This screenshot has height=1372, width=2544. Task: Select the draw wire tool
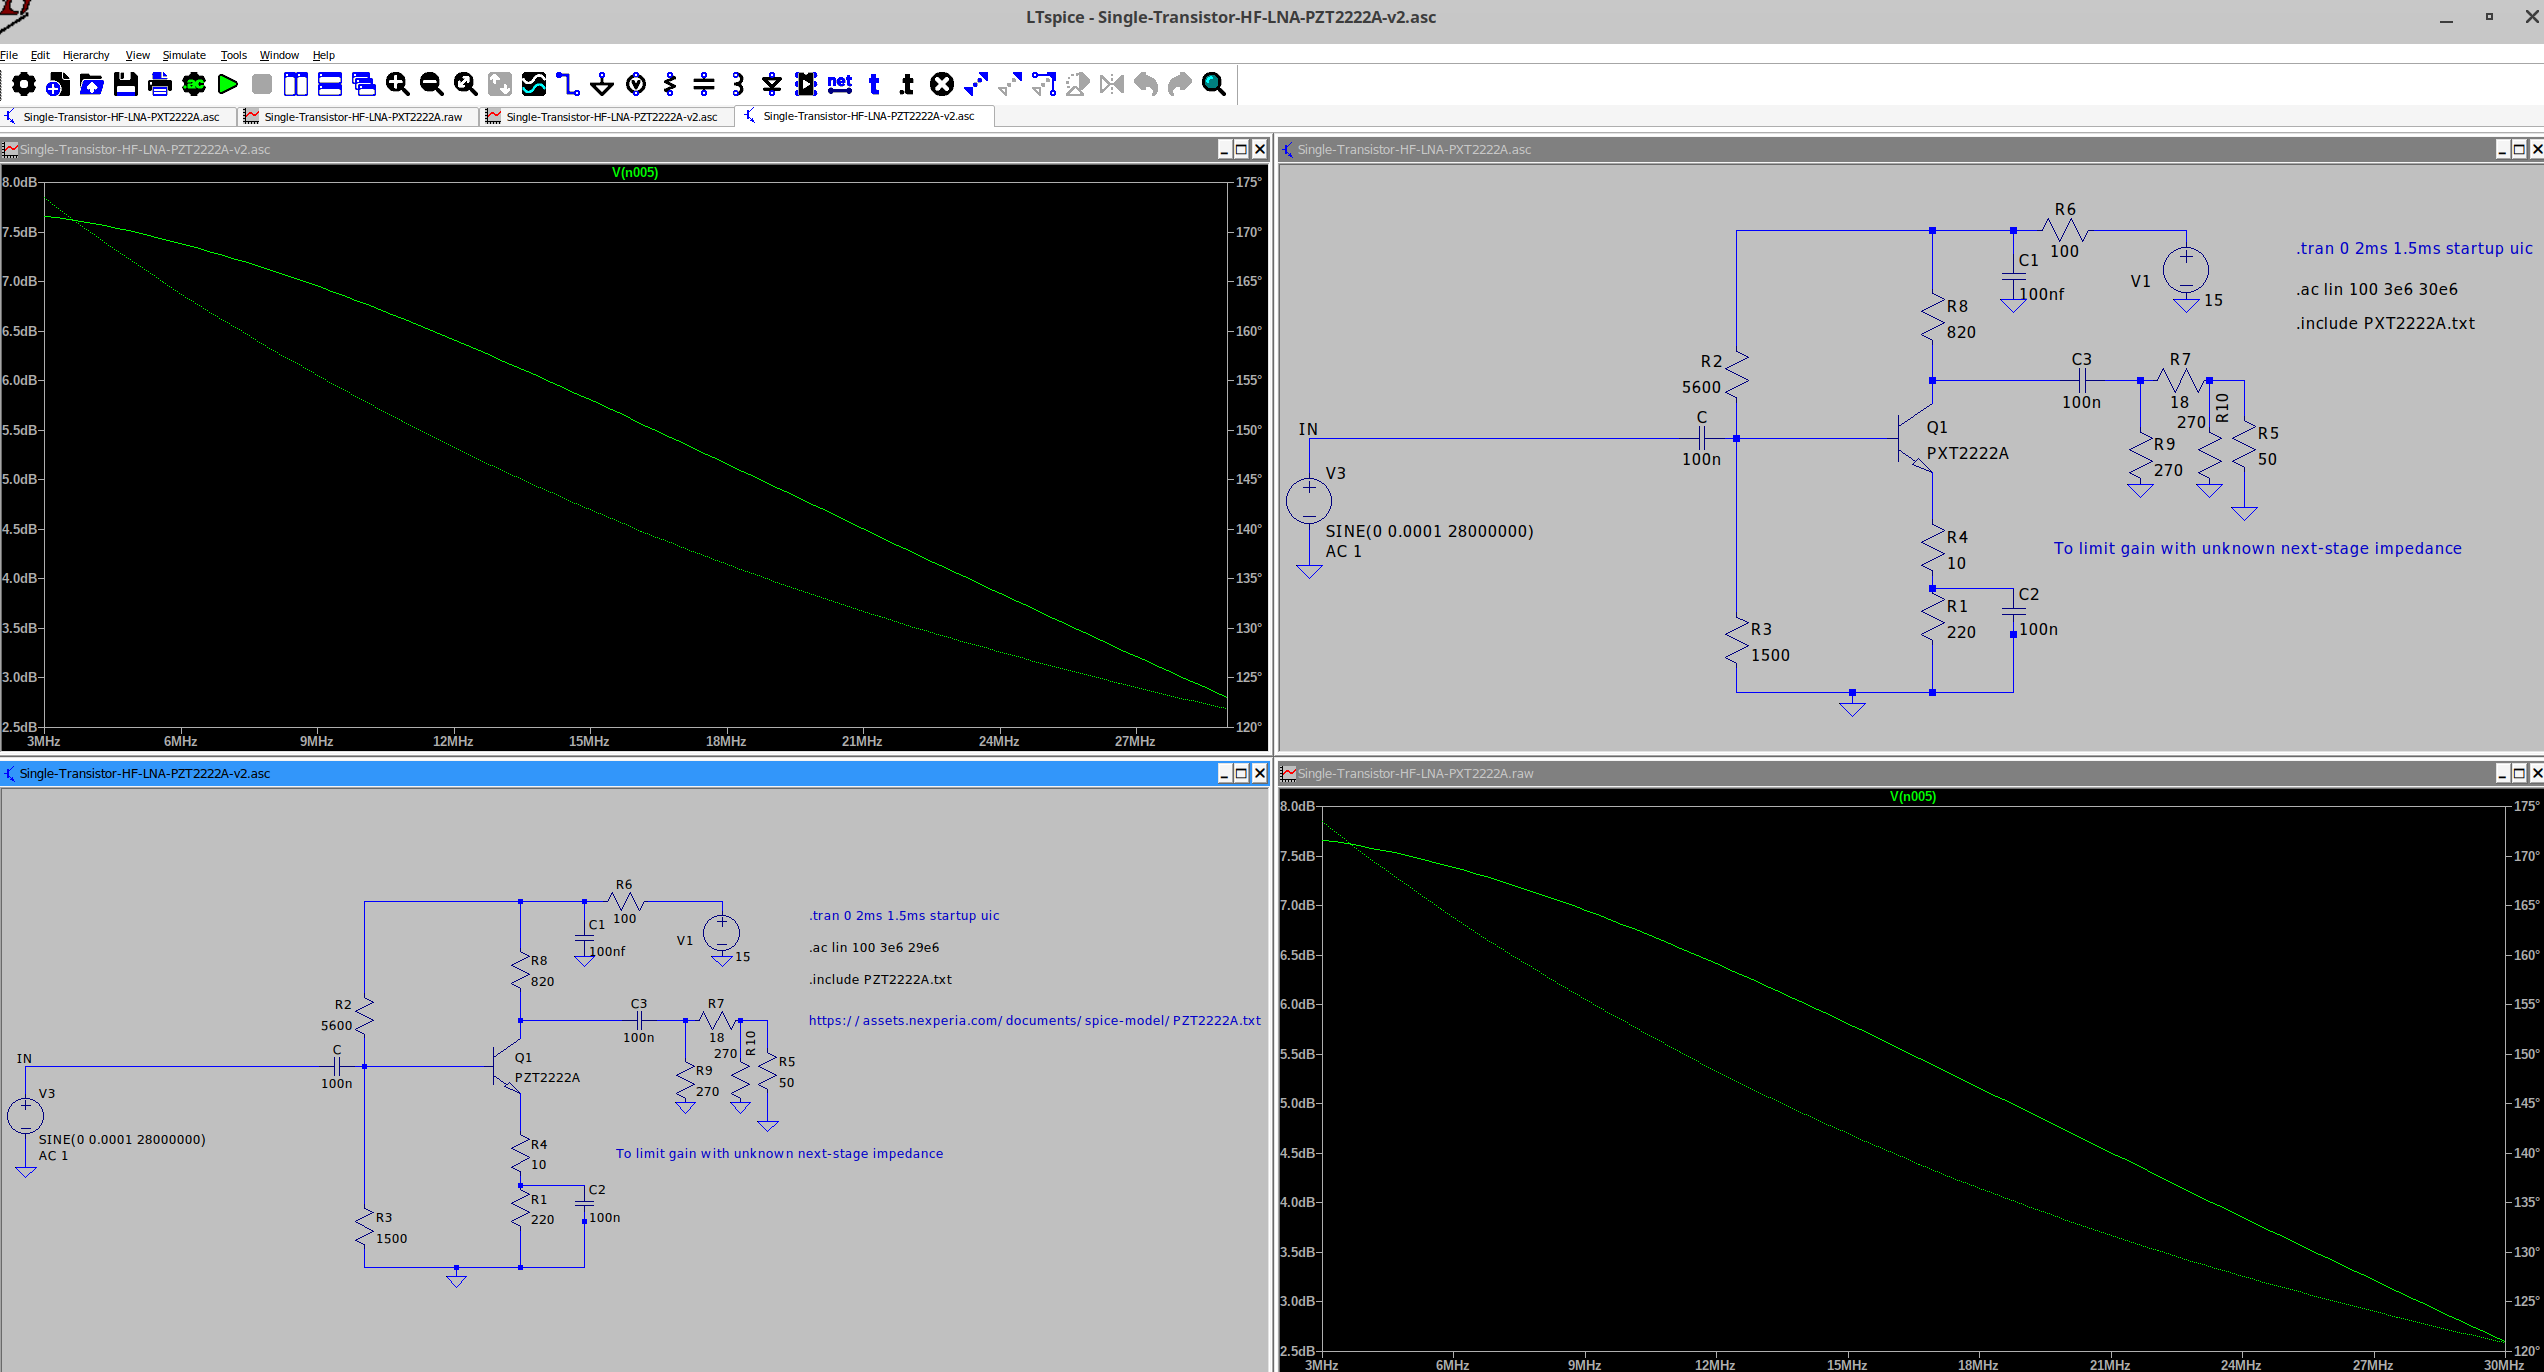[x=567, y=85]
